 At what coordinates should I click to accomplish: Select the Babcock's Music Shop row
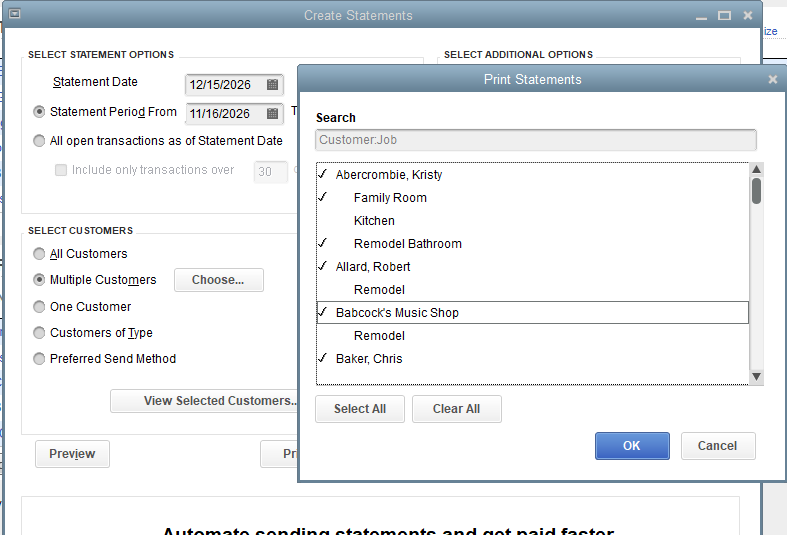397,313
